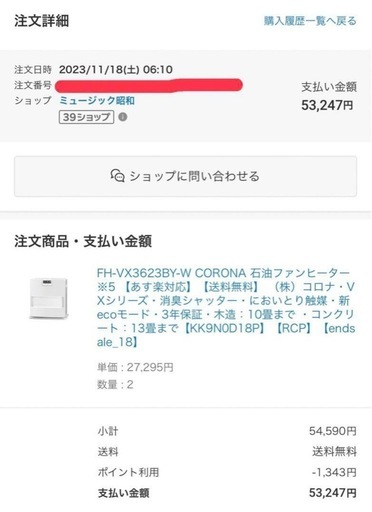Click the info icon beside 39ショップ
Image resolution: width=372 pixels, height=512 pixels.
coord(123,117)
